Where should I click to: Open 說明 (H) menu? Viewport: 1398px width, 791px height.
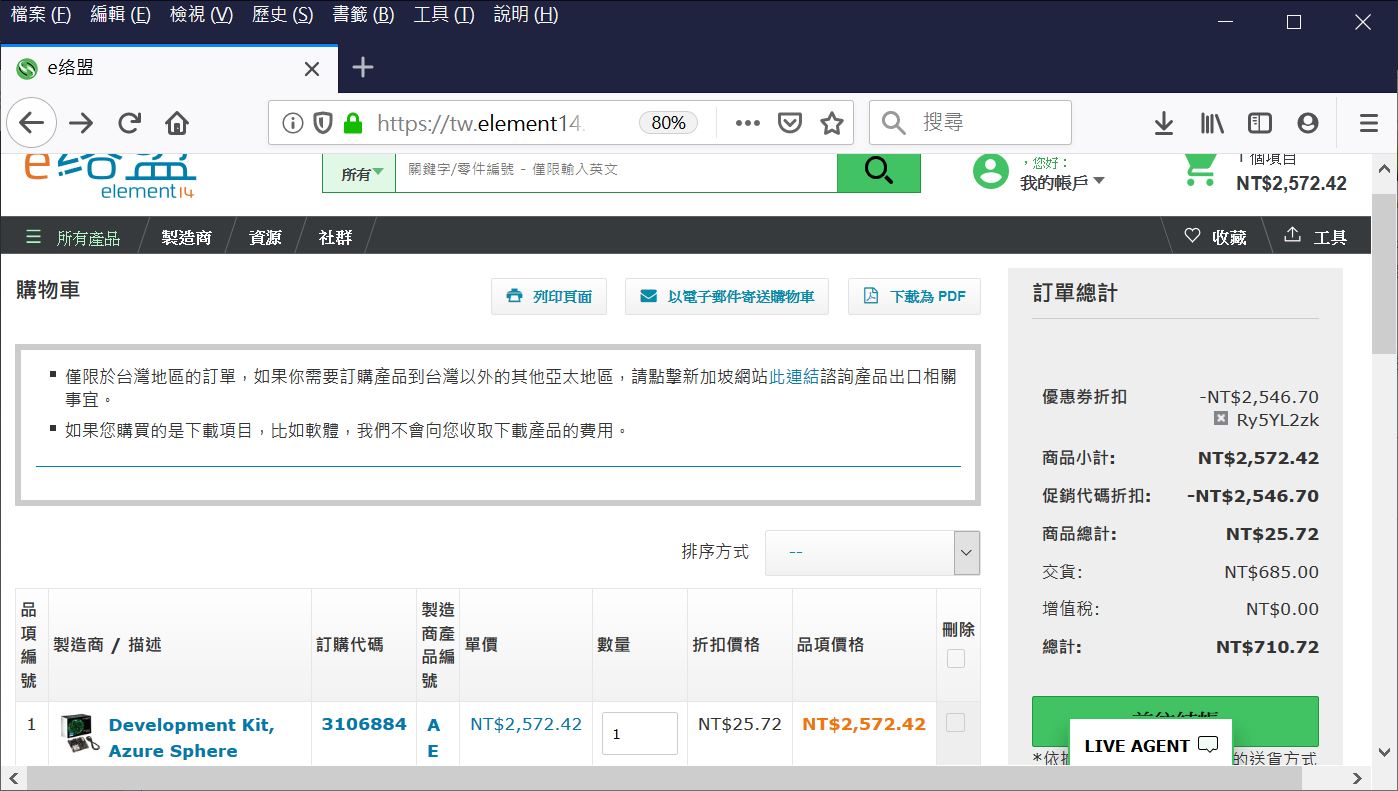(x=526, y=15)
